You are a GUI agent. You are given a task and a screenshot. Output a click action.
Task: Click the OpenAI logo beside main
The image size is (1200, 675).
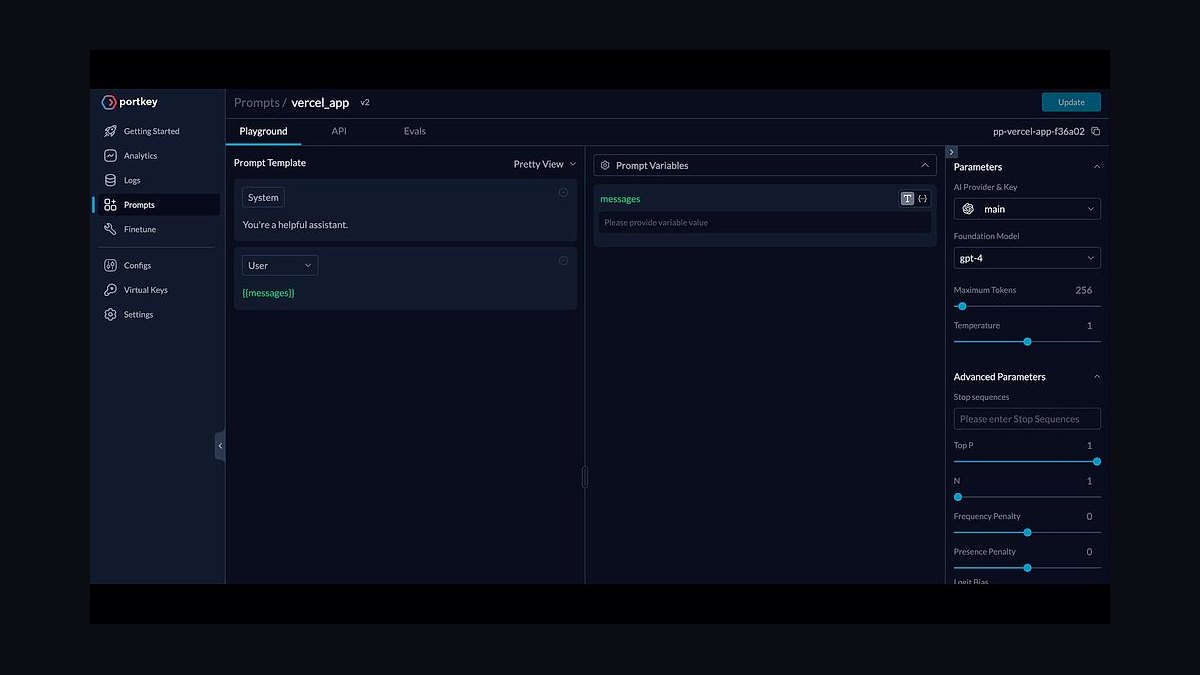click(968, 209)
